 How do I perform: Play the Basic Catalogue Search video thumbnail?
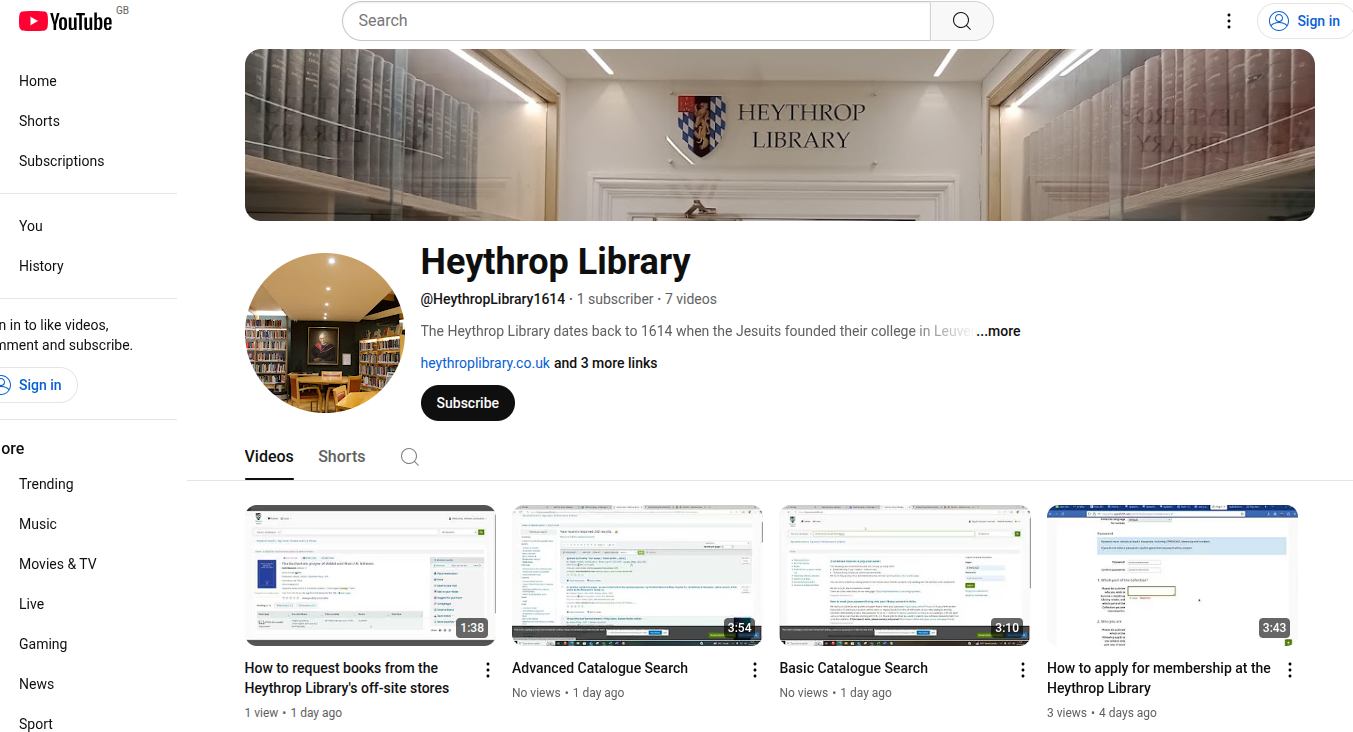click(x=903, y=575)
